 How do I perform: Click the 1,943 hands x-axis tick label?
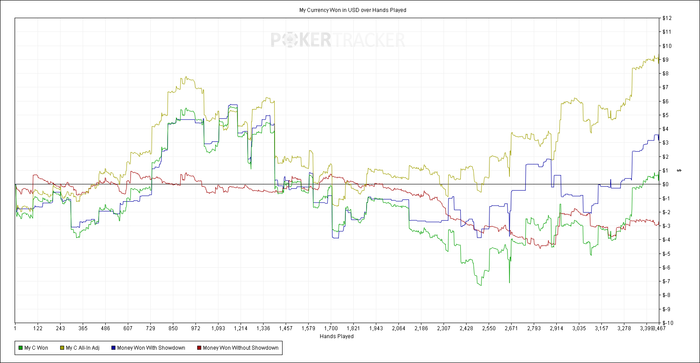(376, 329)
